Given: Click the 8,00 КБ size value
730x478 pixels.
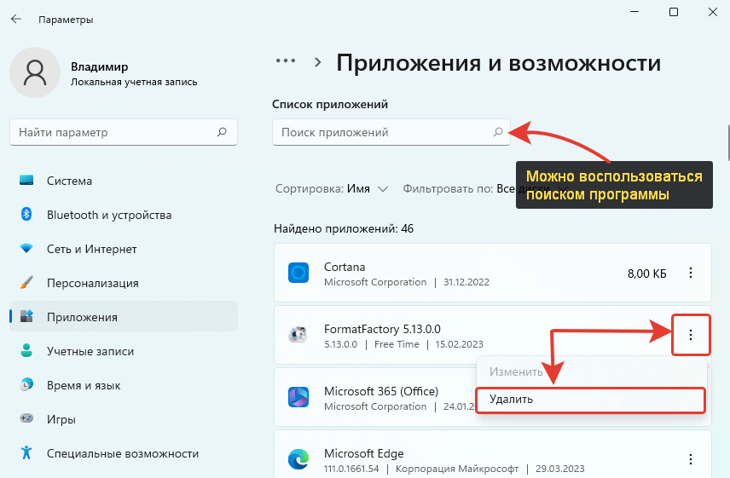Looking at the screenshot, I should [647, 274].
